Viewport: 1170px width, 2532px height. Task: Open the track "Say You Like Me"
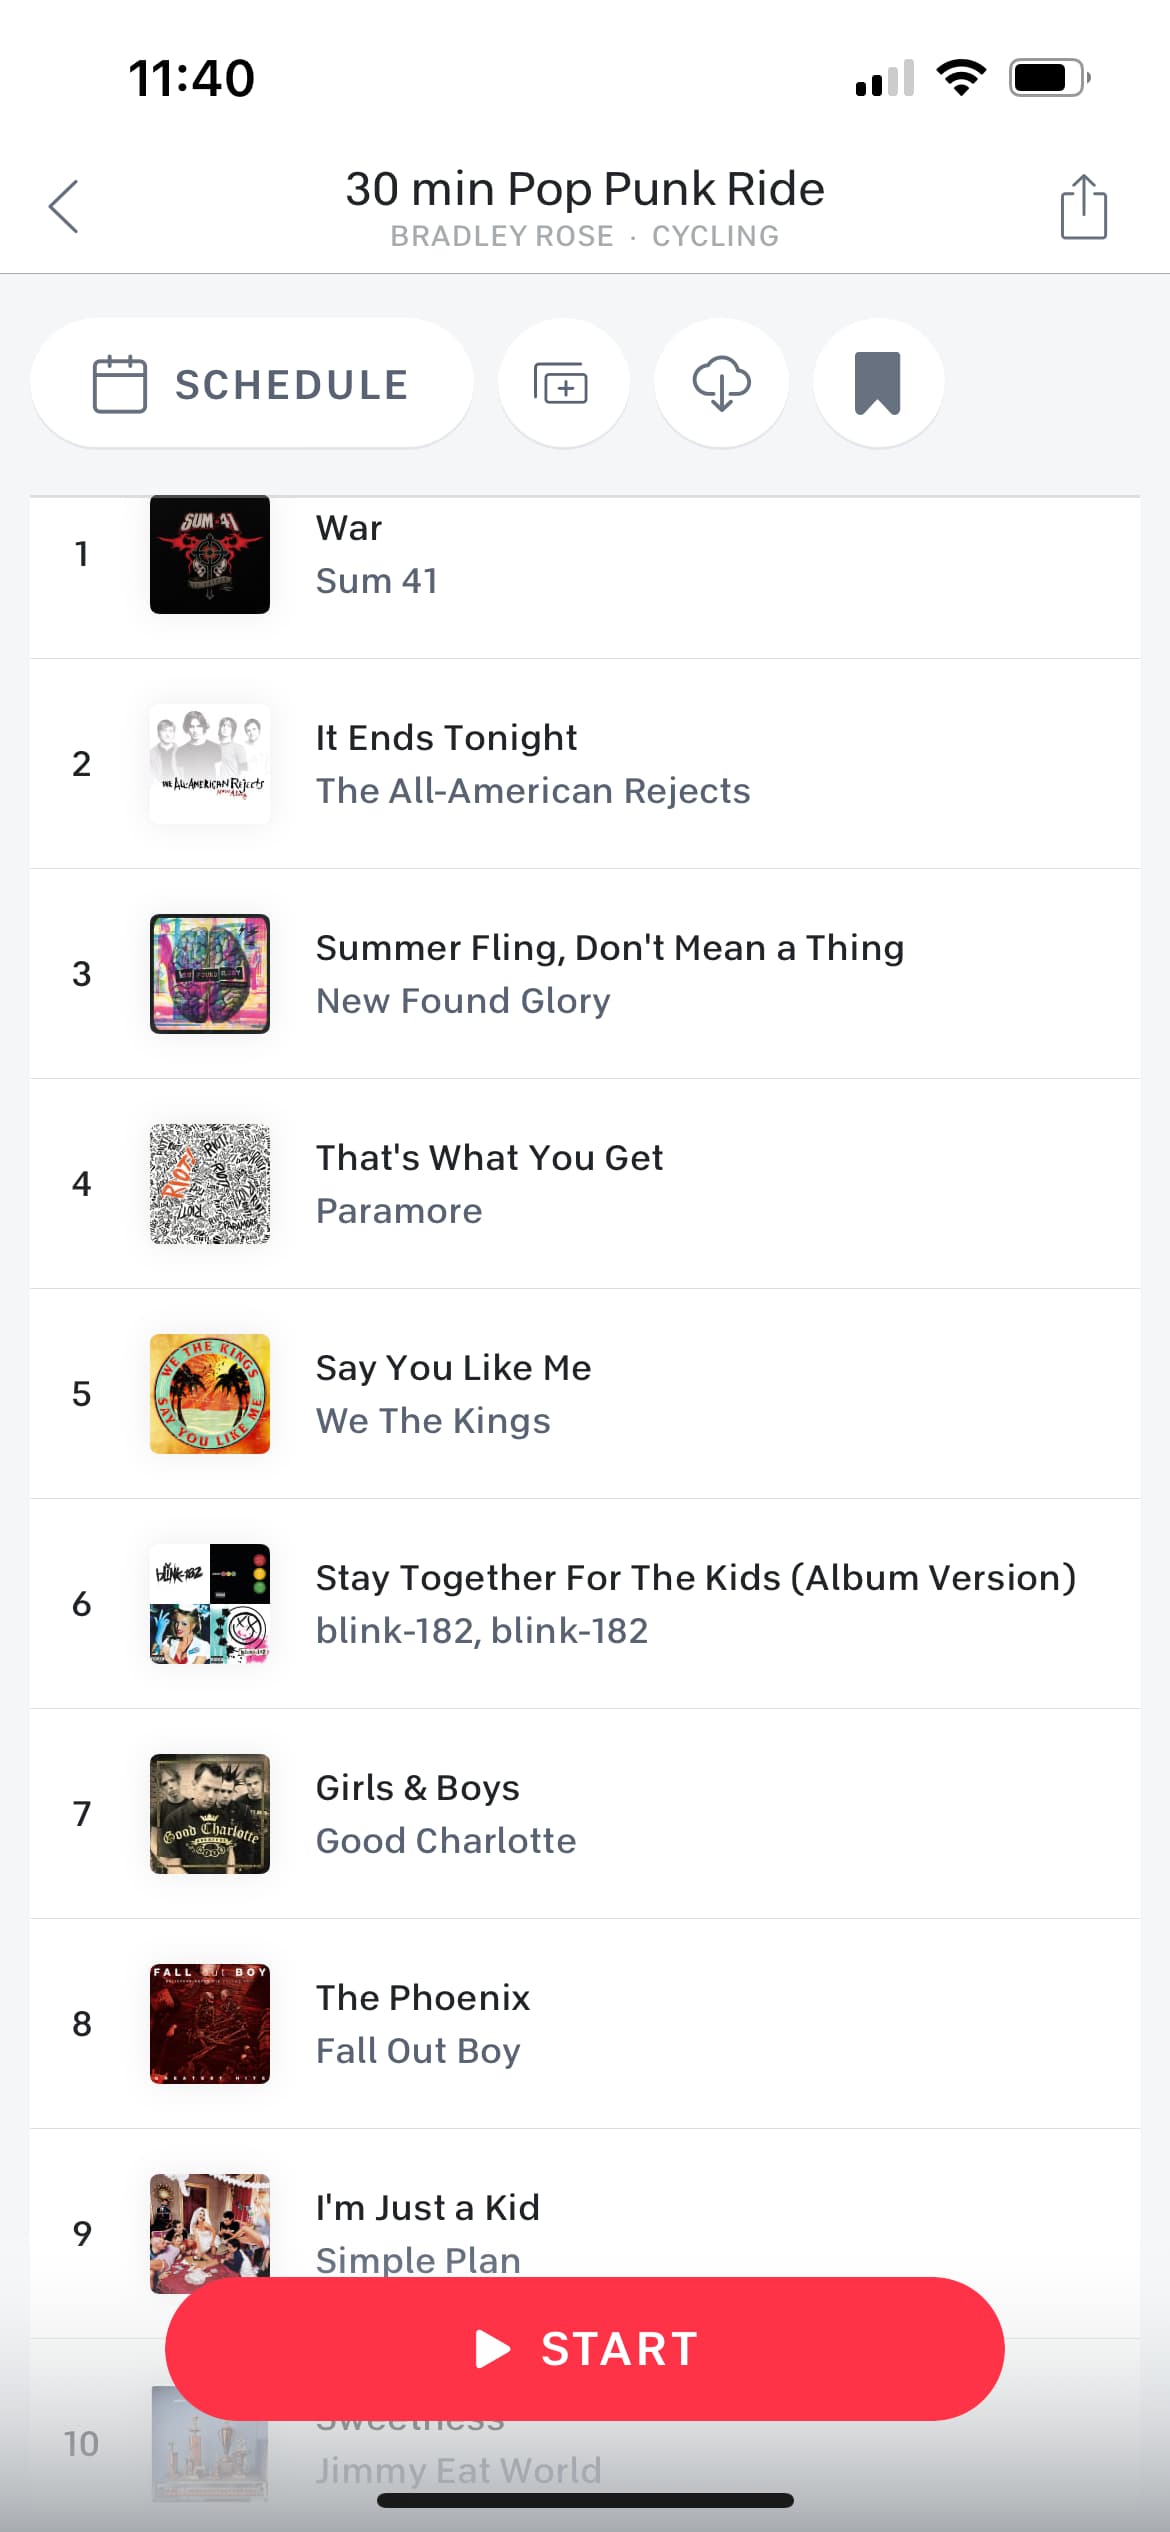coord(453,1368)
